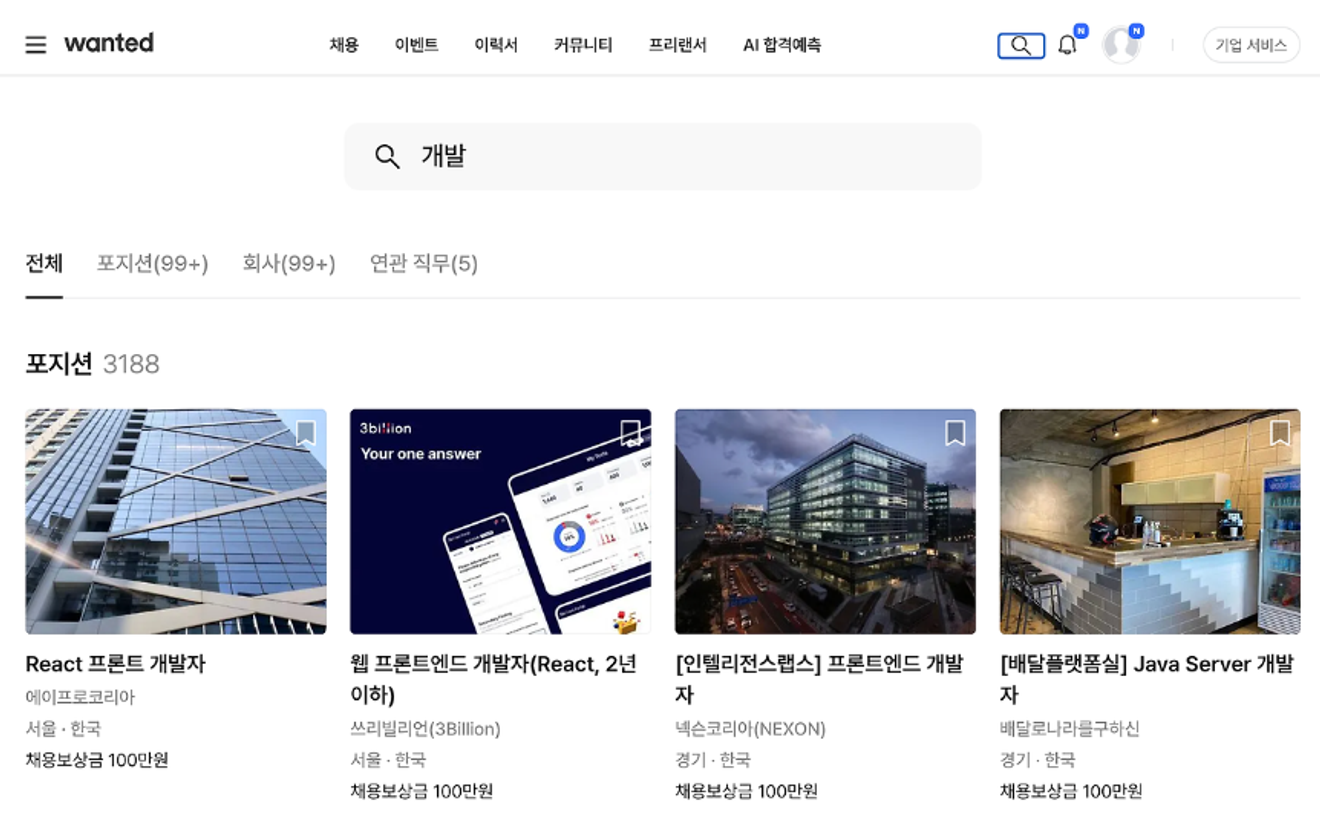Click the magnifier inside the search bar
1320x824 pixels.
[x=387, y=156]
